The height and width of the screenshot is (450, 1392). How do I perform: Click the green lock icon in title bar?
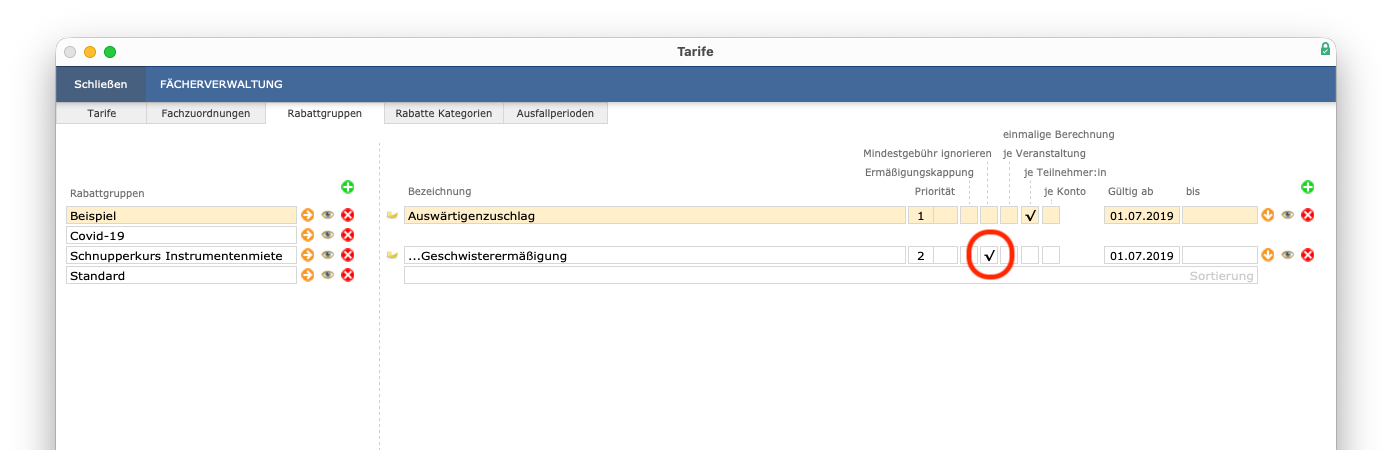[x=1325, y=49]
